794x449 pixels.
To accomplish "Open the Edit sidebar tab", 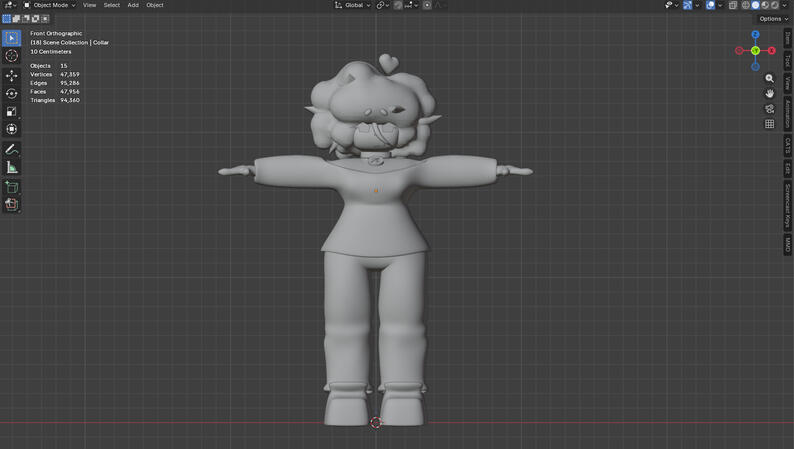I will tap(787, 169).
